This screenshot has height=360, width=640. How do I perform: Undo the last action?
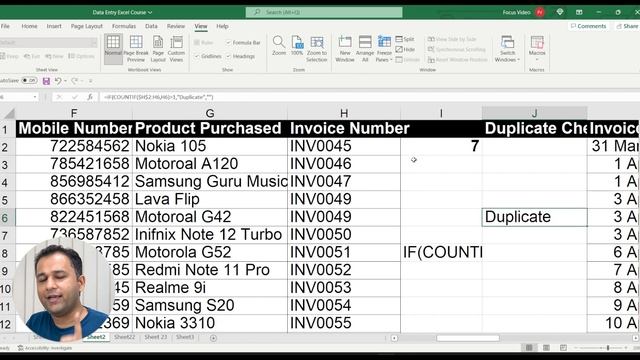(x=58, y=81)
